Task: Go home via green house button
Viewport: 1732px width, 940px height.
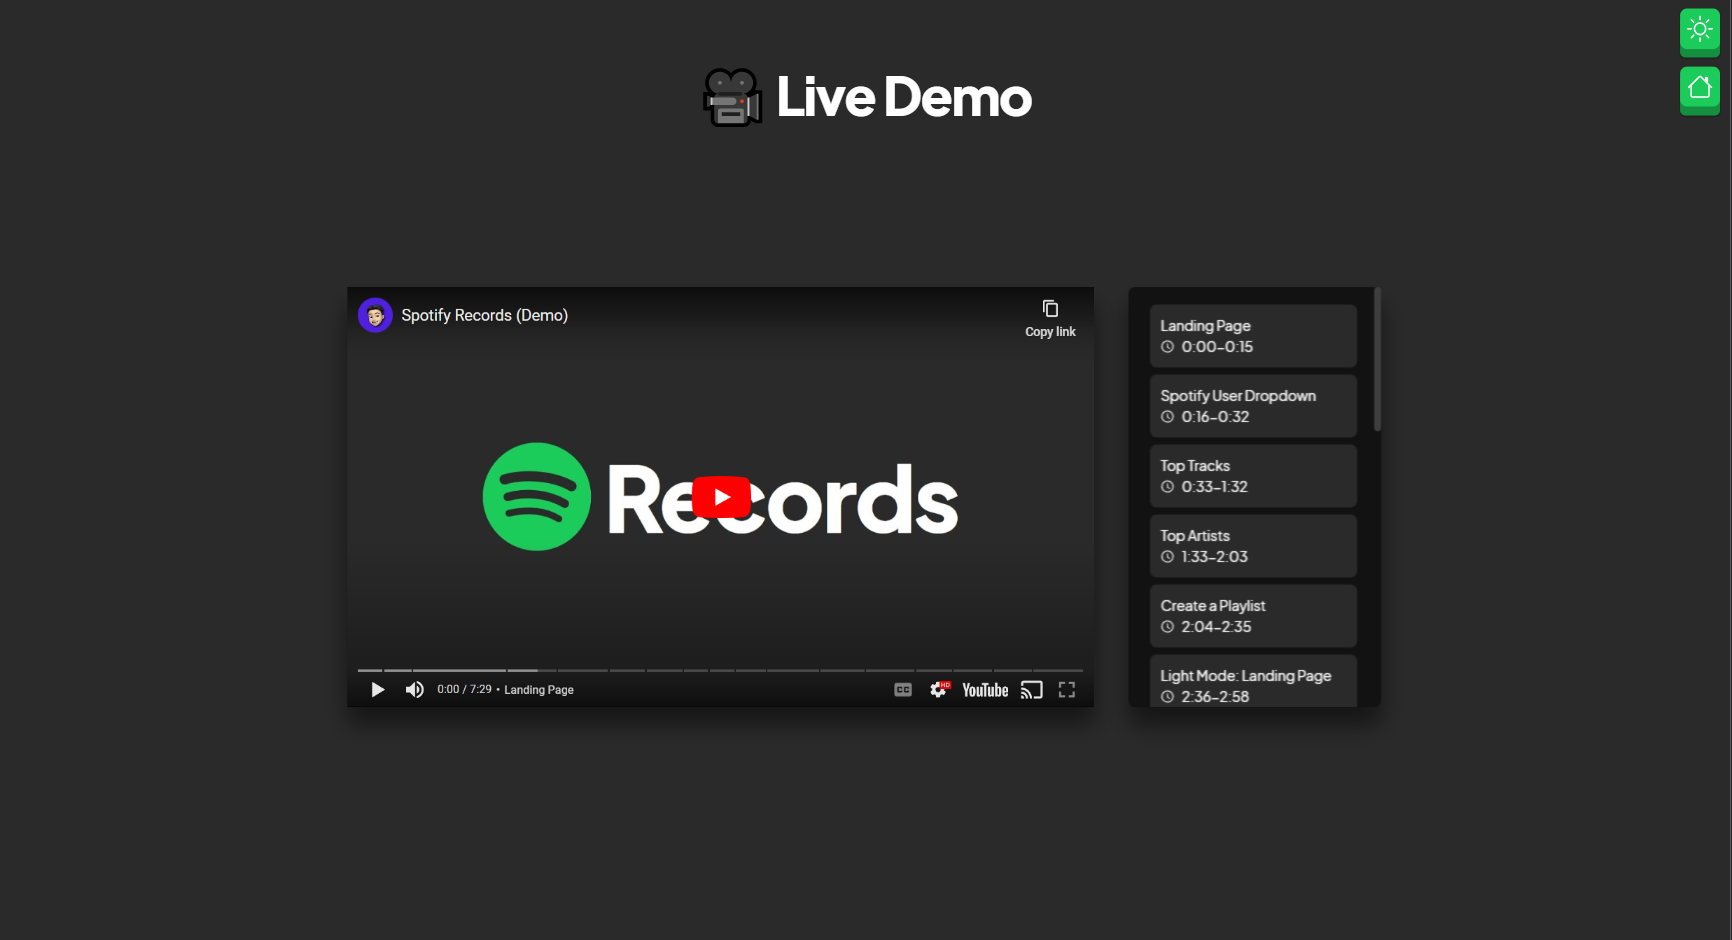Action: (x=1699, y=89)
